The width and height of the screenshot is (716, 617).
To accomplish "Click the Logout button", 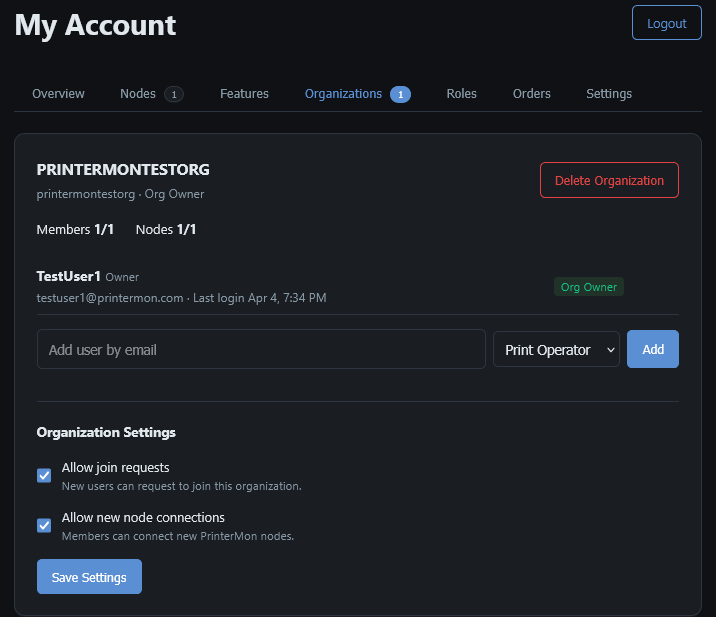I will pyautogui.click(x=666, y=23).
